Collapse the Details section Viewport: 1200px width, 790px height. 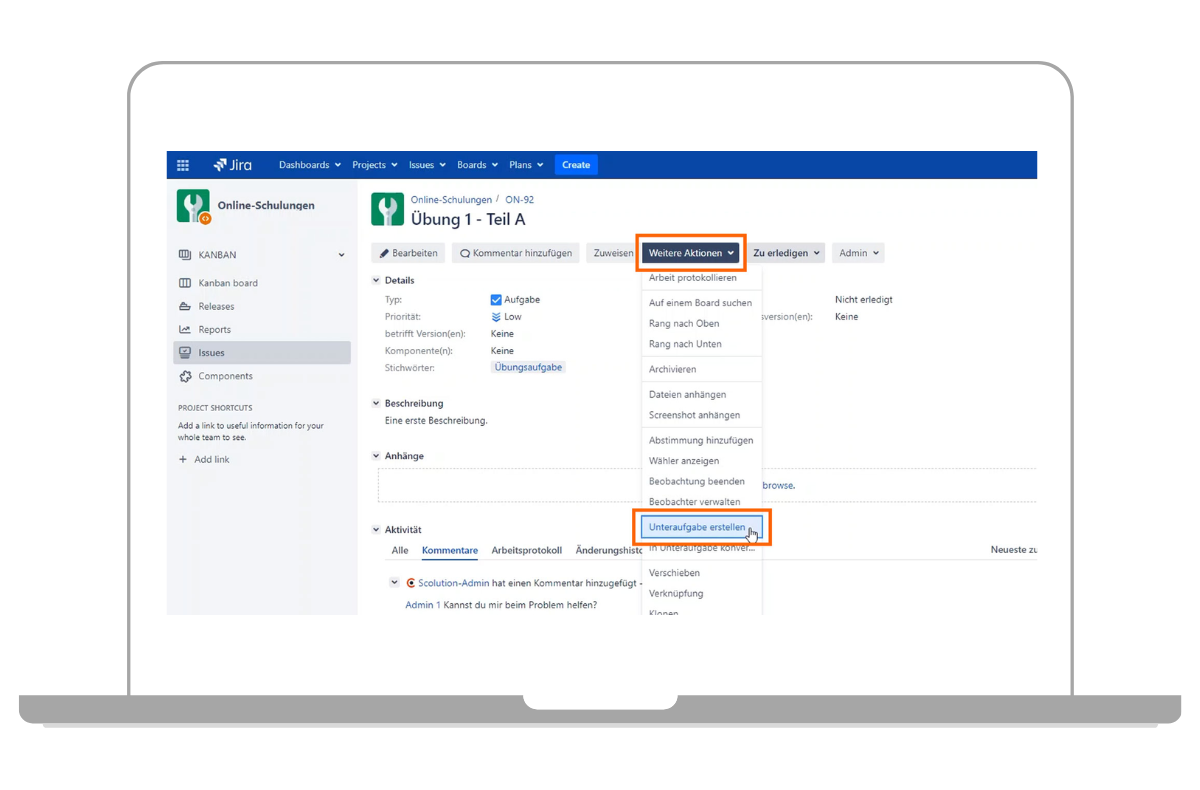coord(377,281)
